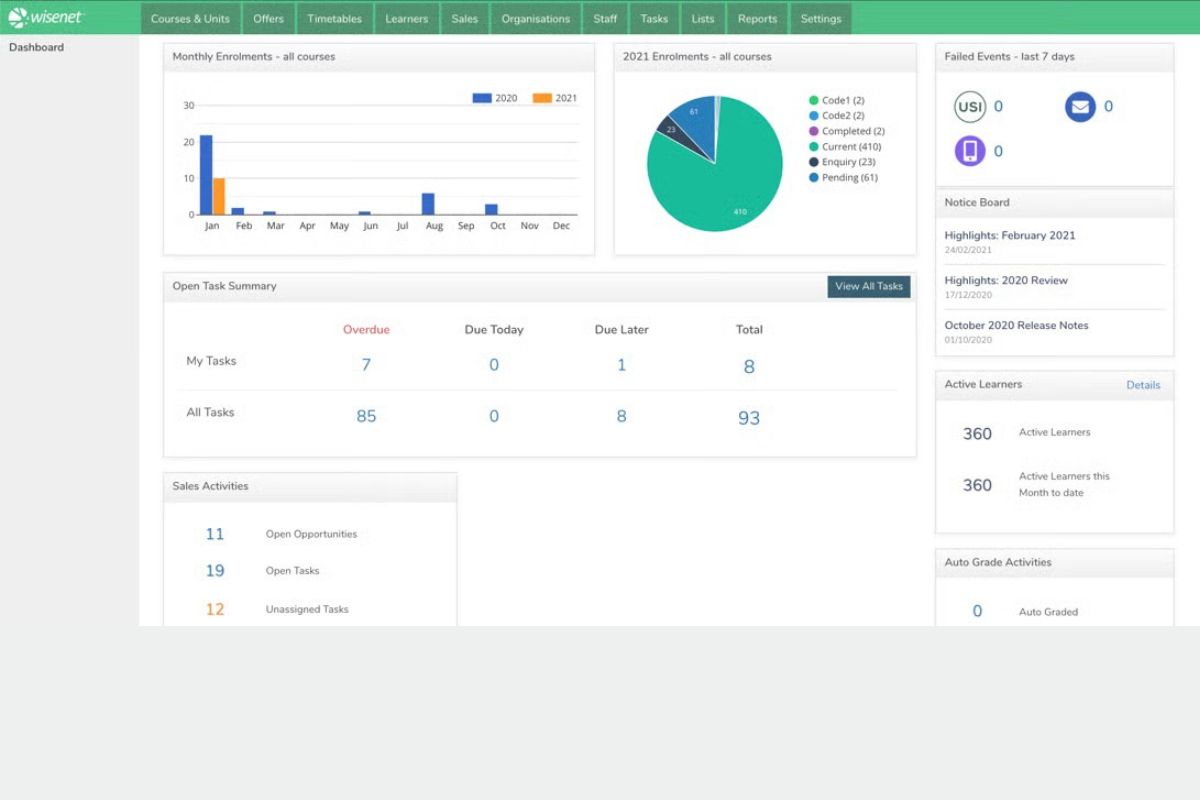Screen dimensions: 1200x800
Task: Open the Courses & Units menu
Action: 190,18
